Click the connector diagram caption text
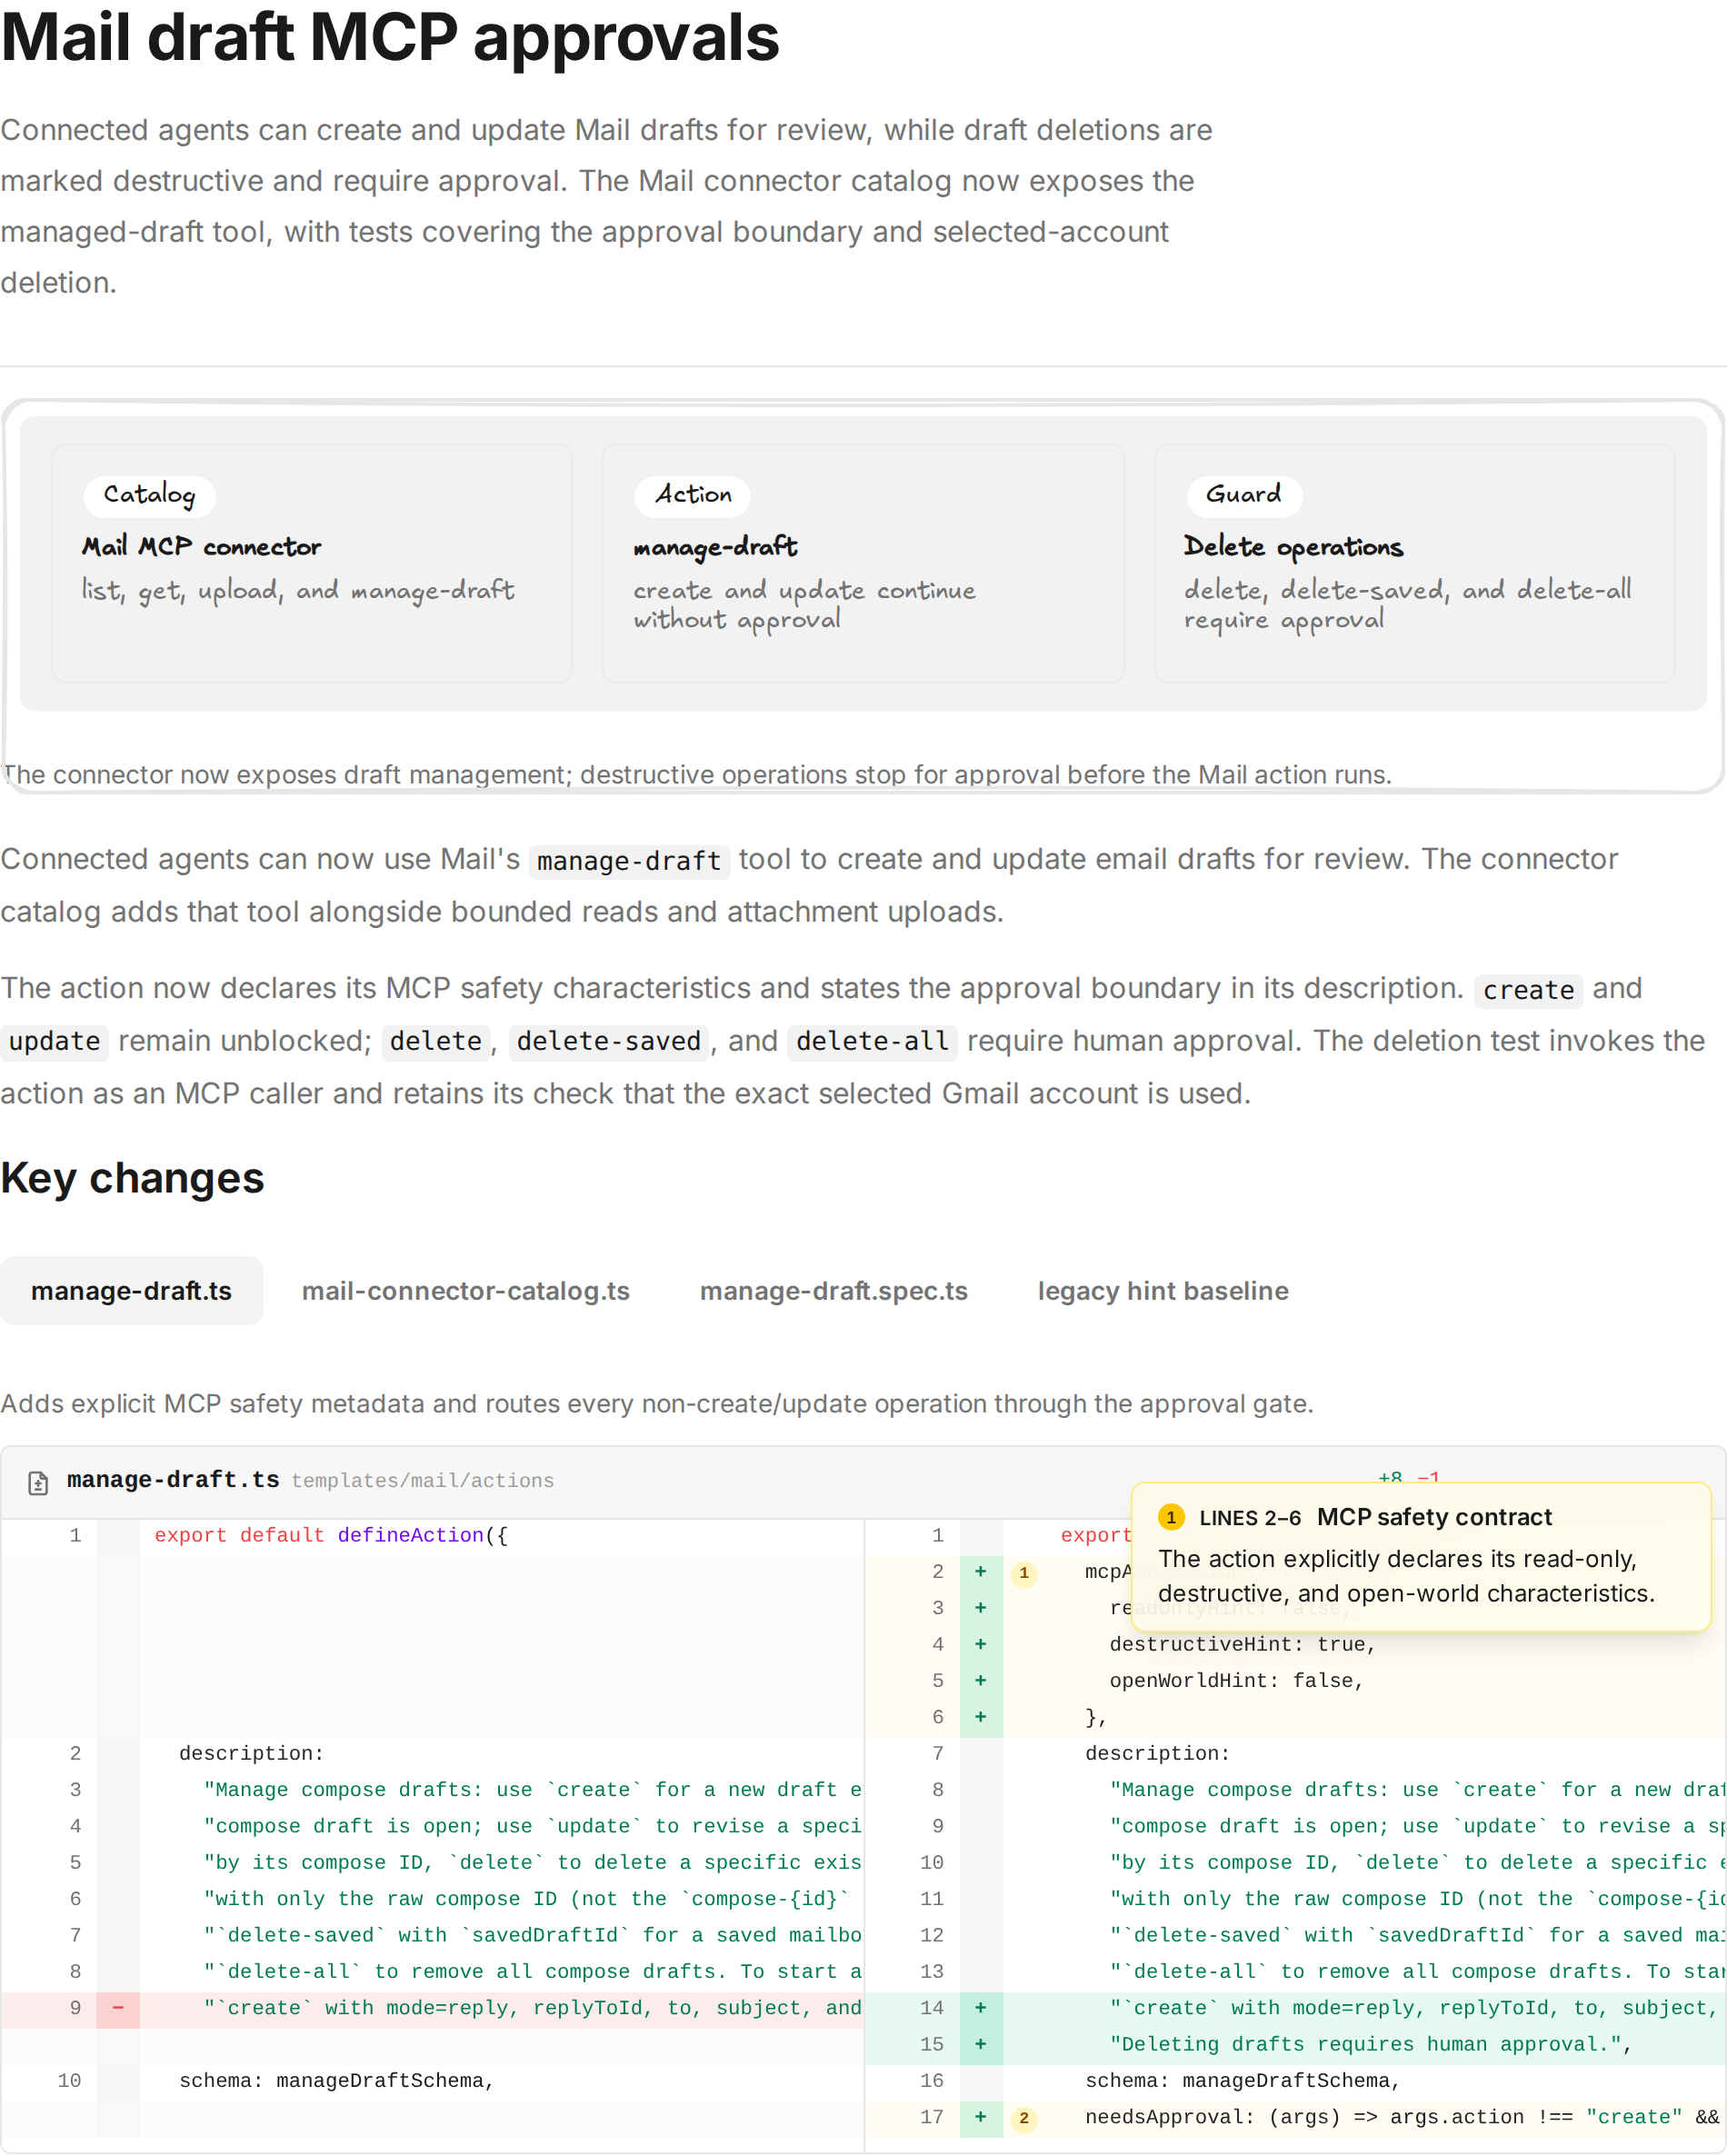The height and width of the screenshot is (2156, 1727). click(x=697, y=775)
